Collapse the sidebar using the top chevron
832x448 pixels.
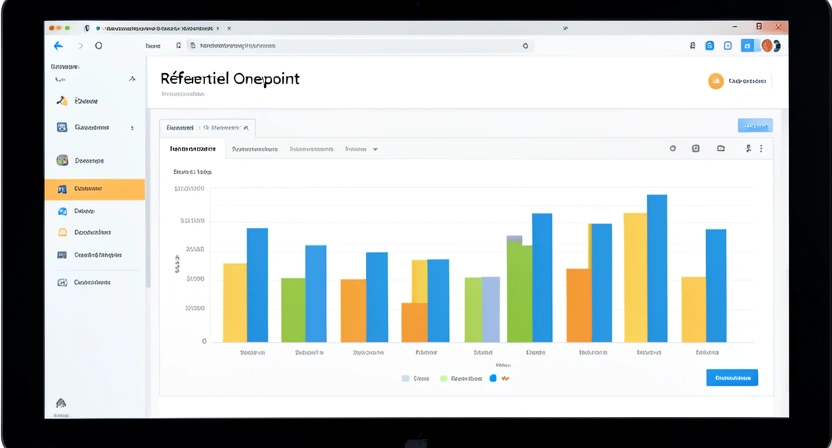point(132,79)
